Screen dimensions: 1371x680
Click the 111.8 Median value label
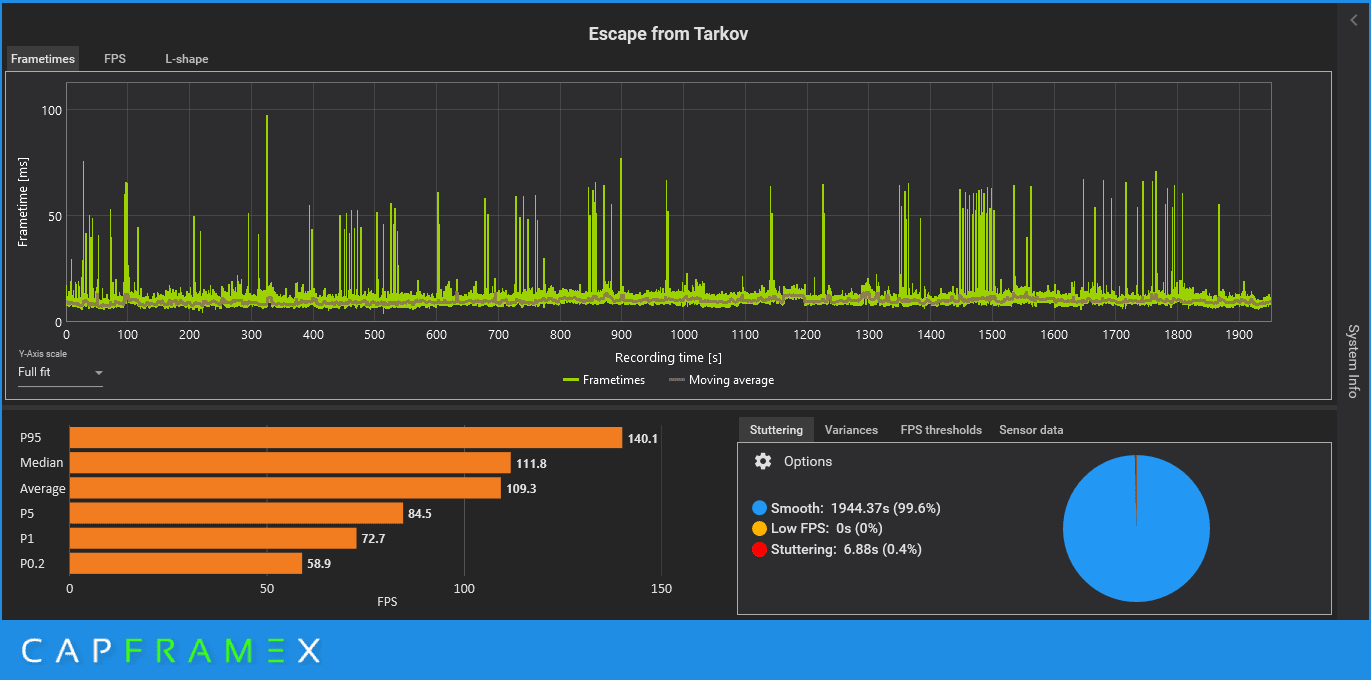point(531,463)
